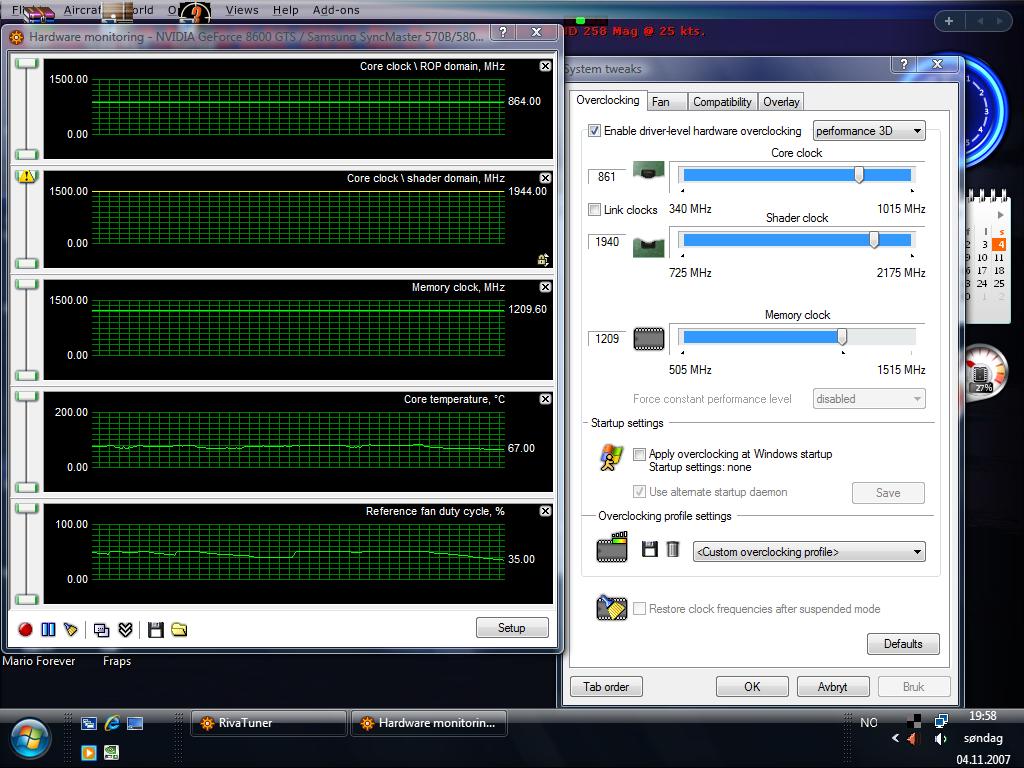Switch to the Overclocking tab
This screenshot has width=1024, height=768.
click(x=607, y=100)
